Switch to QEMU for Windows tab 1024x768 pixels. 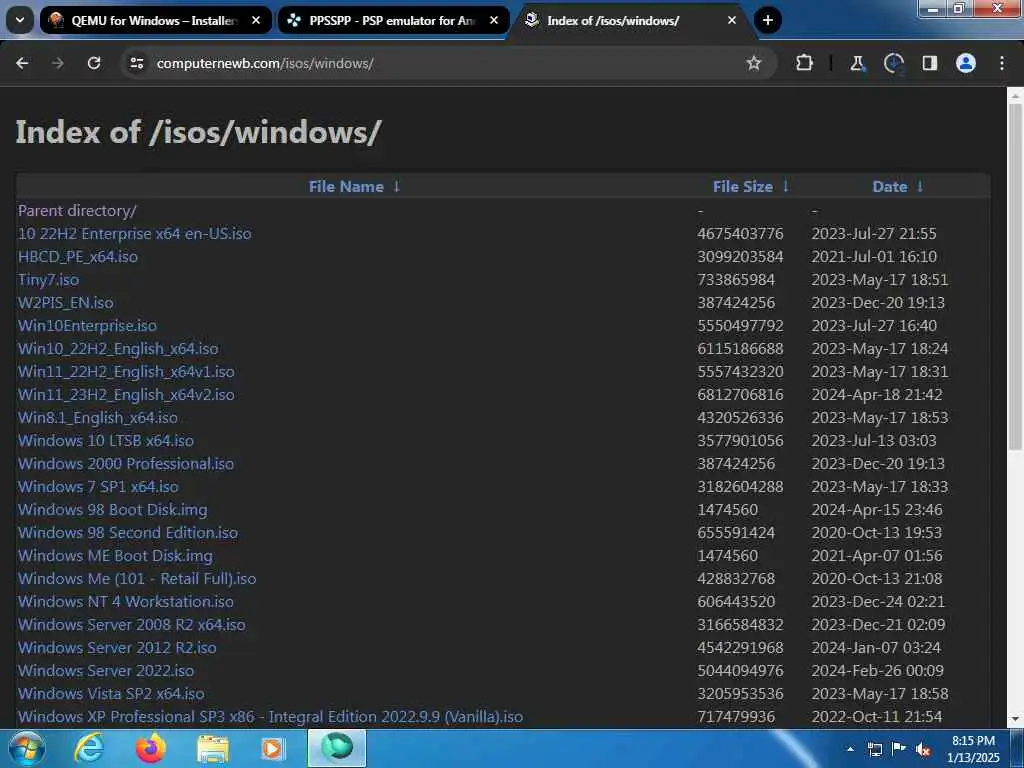[x=155, y=20]
